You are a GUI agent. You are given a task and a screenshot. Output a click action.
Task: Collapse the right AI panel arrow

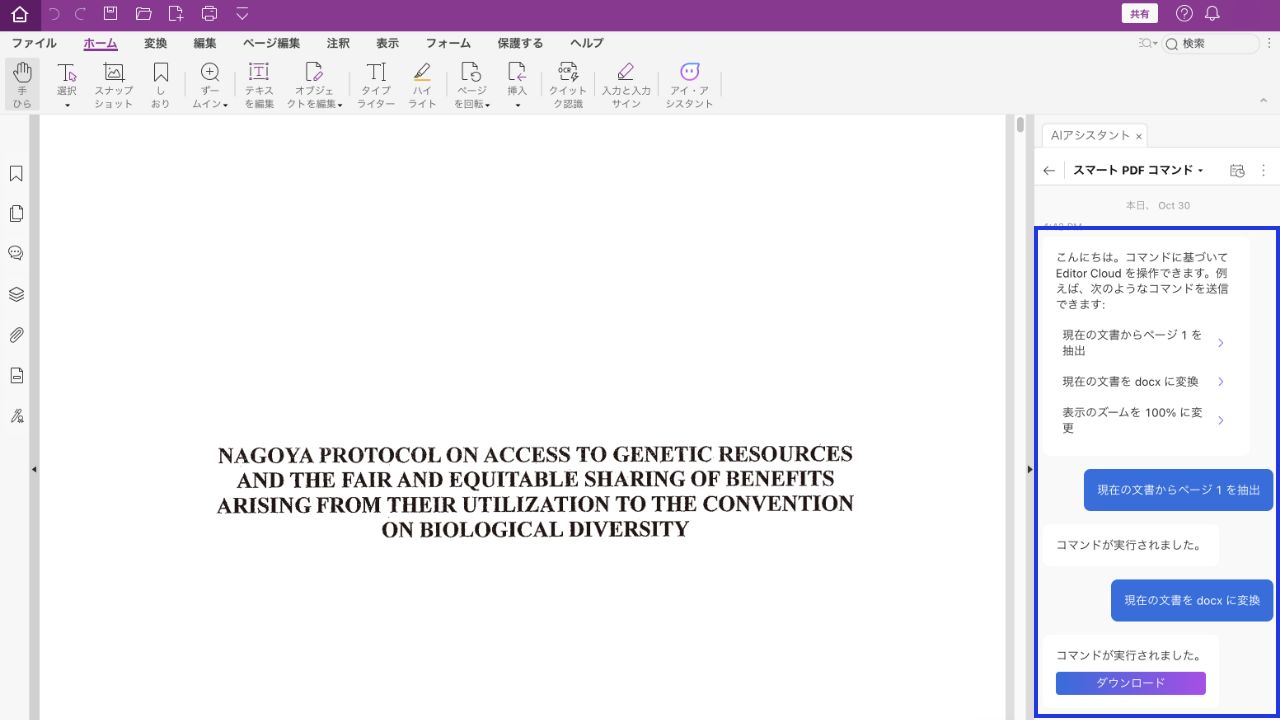(x=1030, y=469)
